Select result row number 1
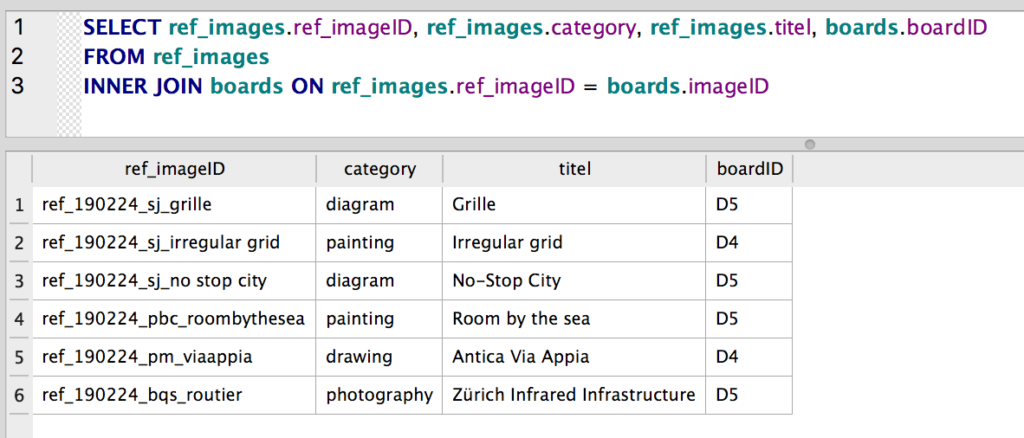Viewport: 1024px width, 438px height. (20, 205)
